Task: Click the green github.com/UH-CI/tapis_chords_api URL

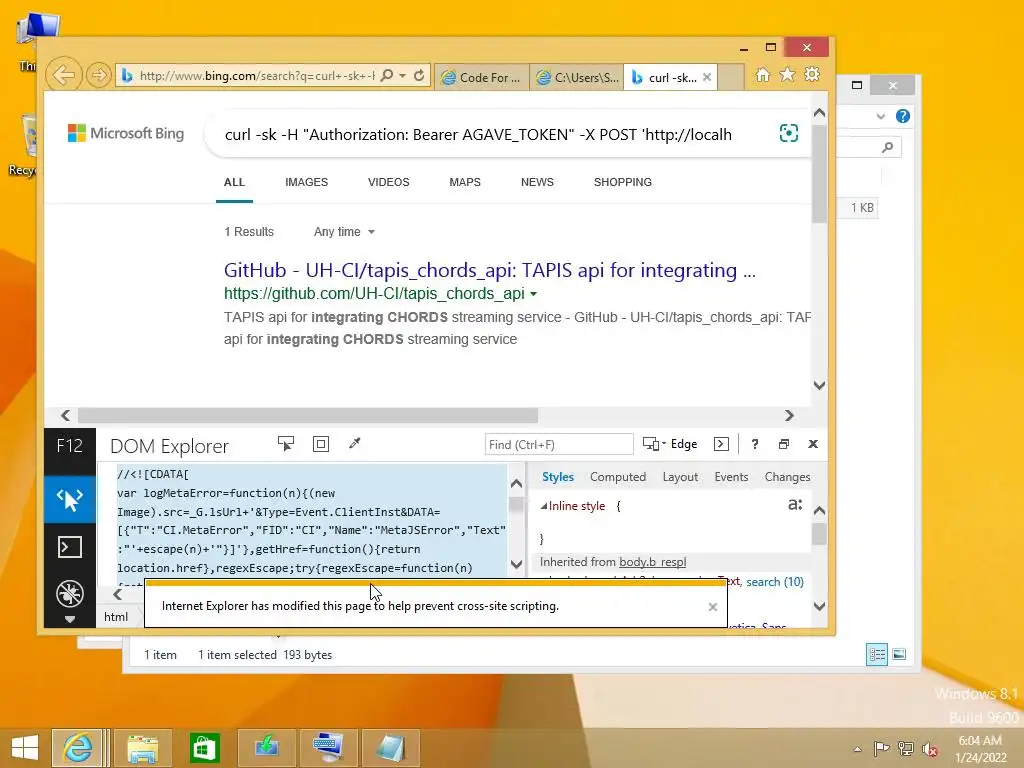Action: [x=374, y=294]
